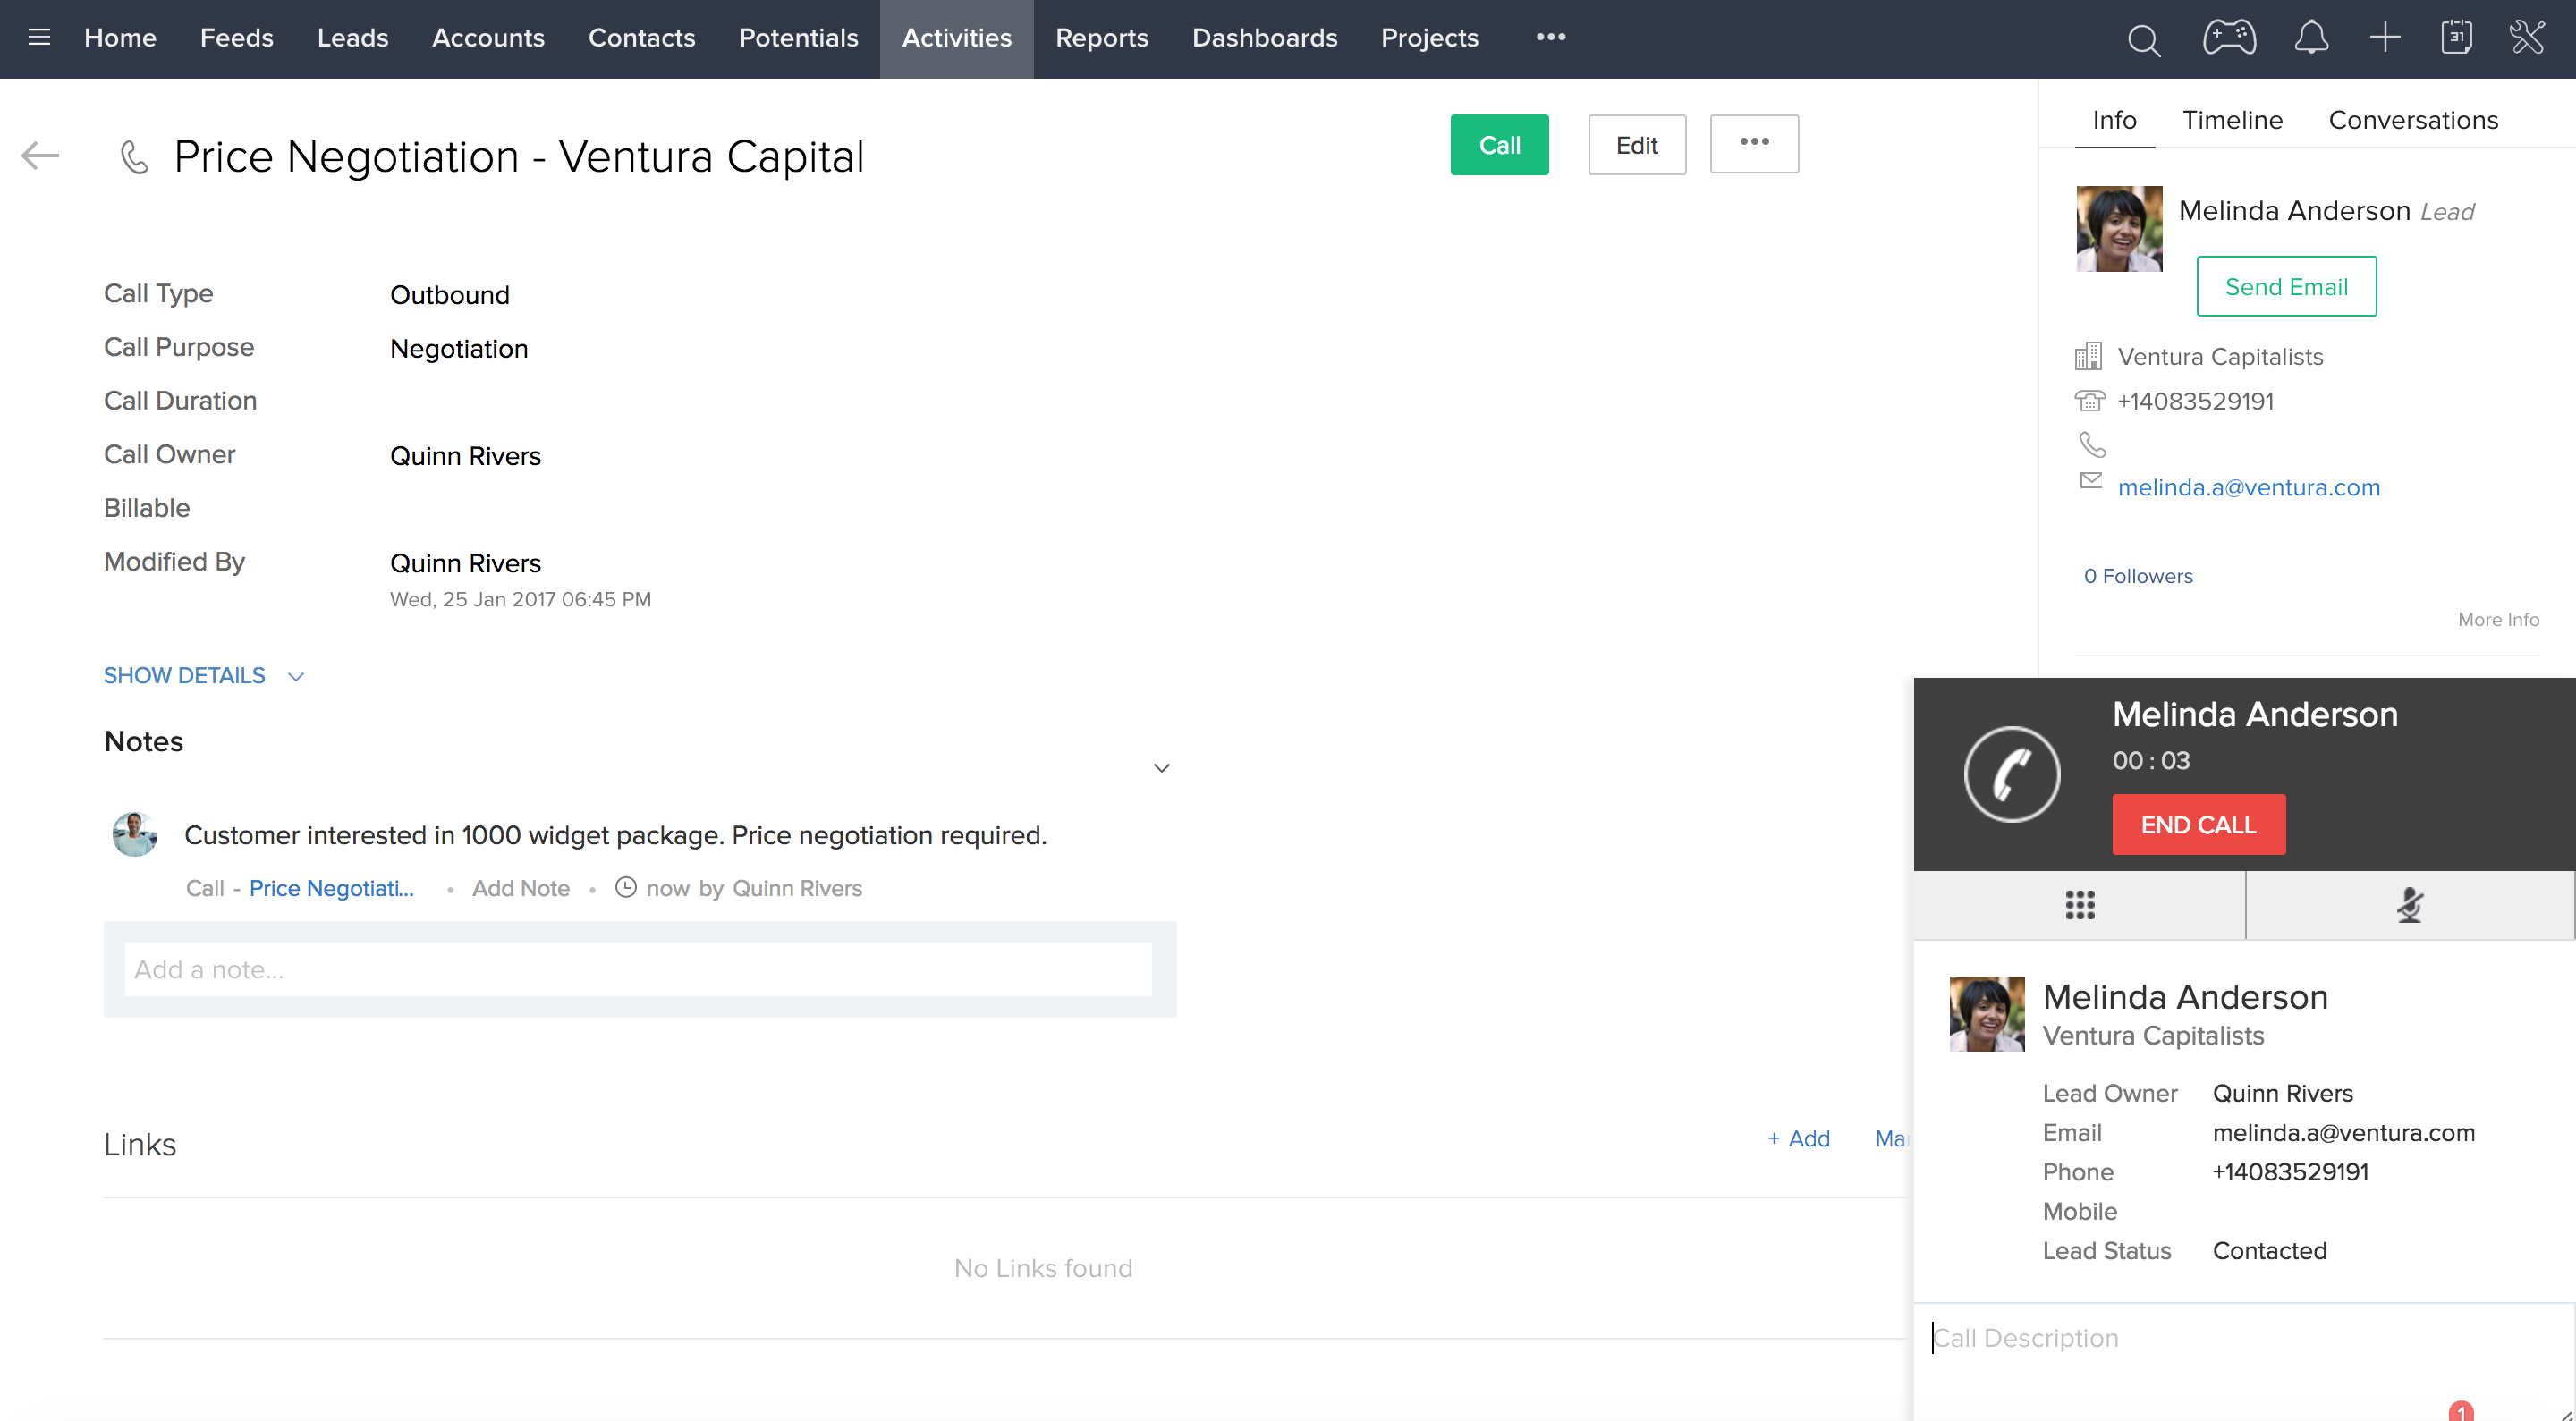
Task: Open the notifications bell icon
Action: click(x=2310, y=38)
